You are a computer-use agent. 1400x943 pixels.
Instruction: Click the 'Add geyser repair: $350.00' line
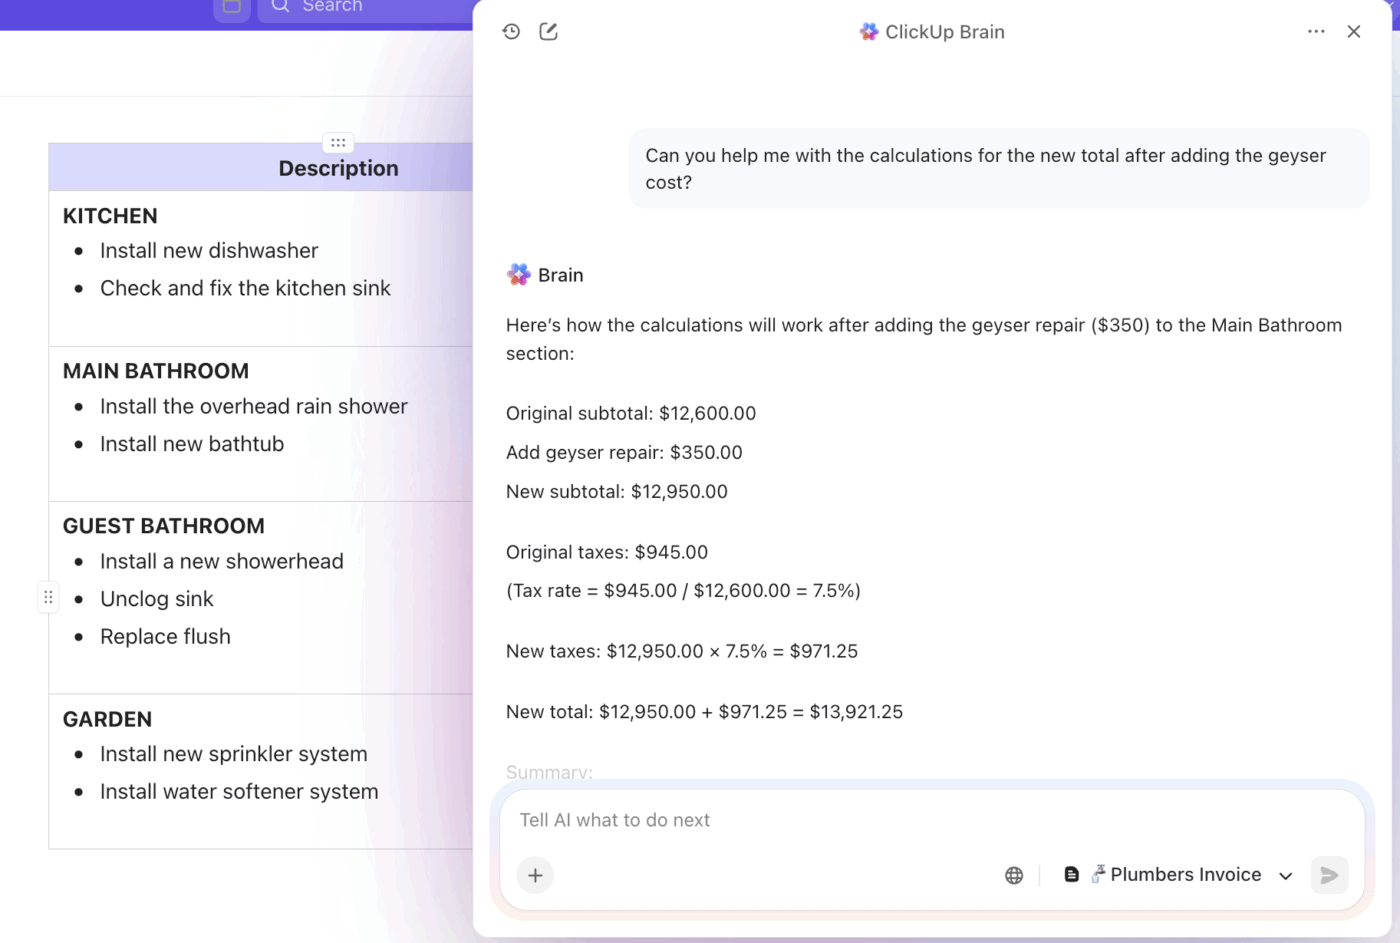(x=624, y=453)
